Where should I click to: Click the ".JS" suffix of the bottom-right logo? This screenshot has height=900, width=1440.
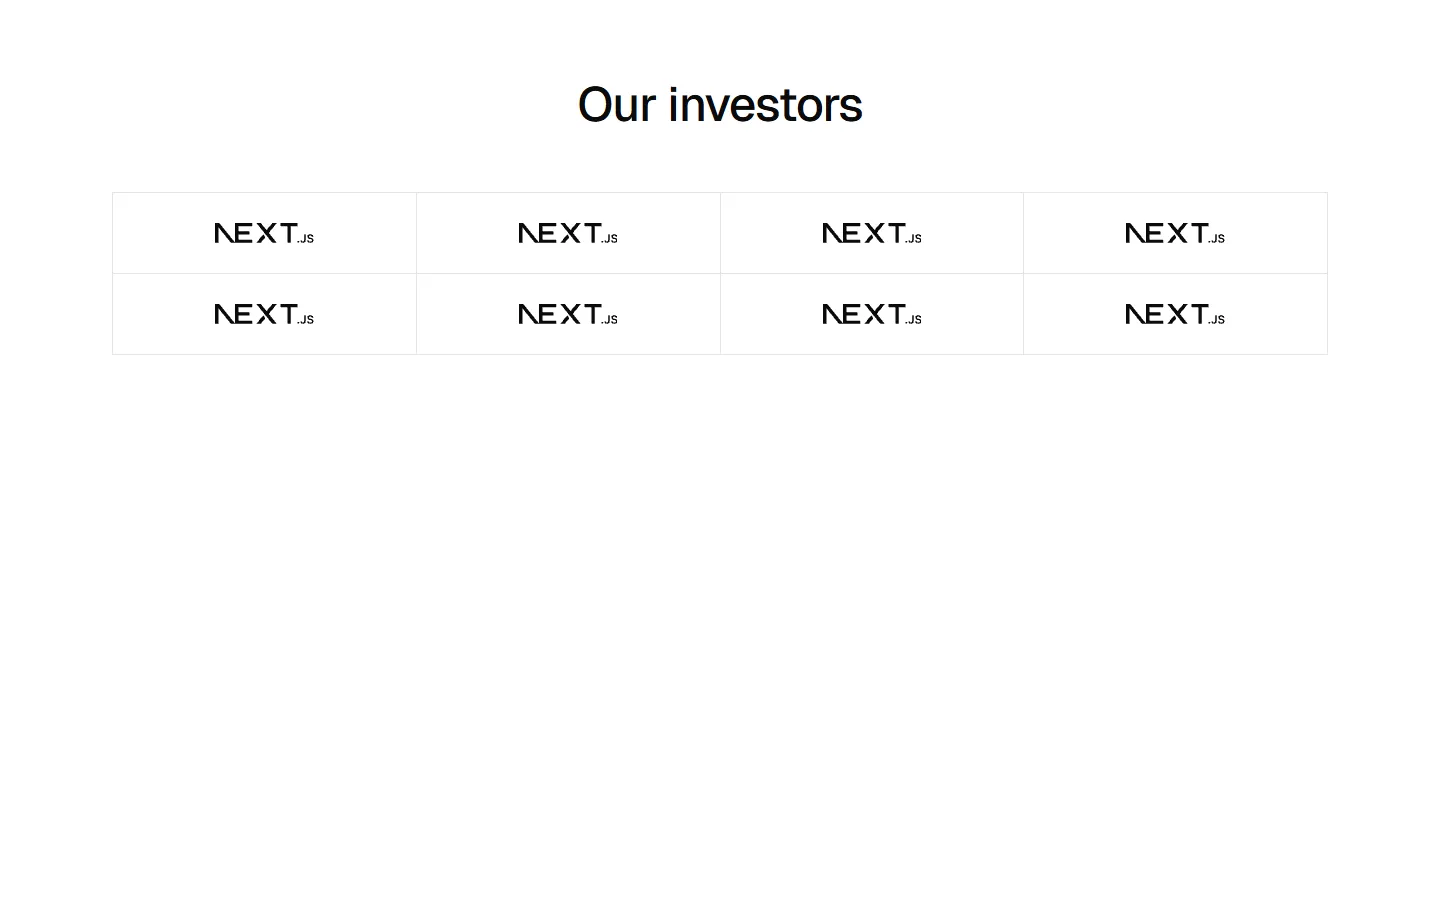pyautogui.click(x=1217, y=320)
